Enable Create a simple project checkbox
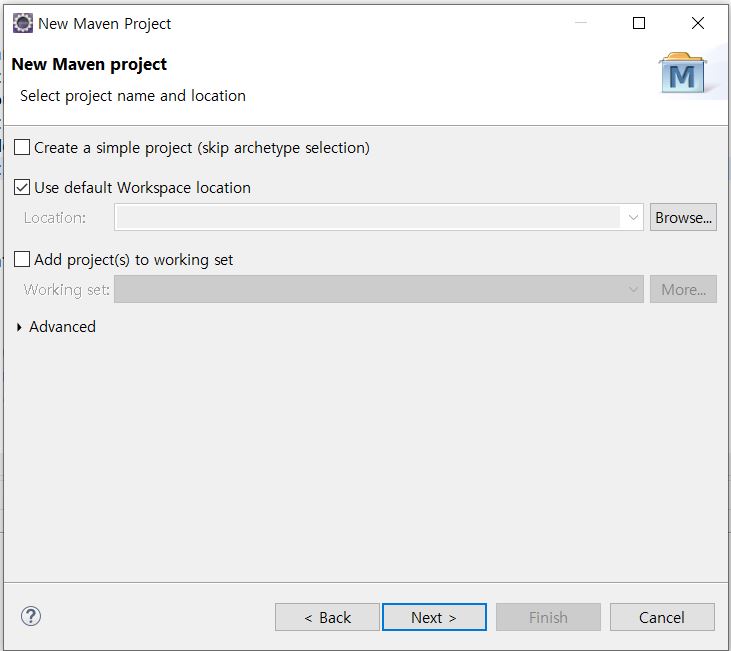The image size is (731, 651). tap(22, 148)
